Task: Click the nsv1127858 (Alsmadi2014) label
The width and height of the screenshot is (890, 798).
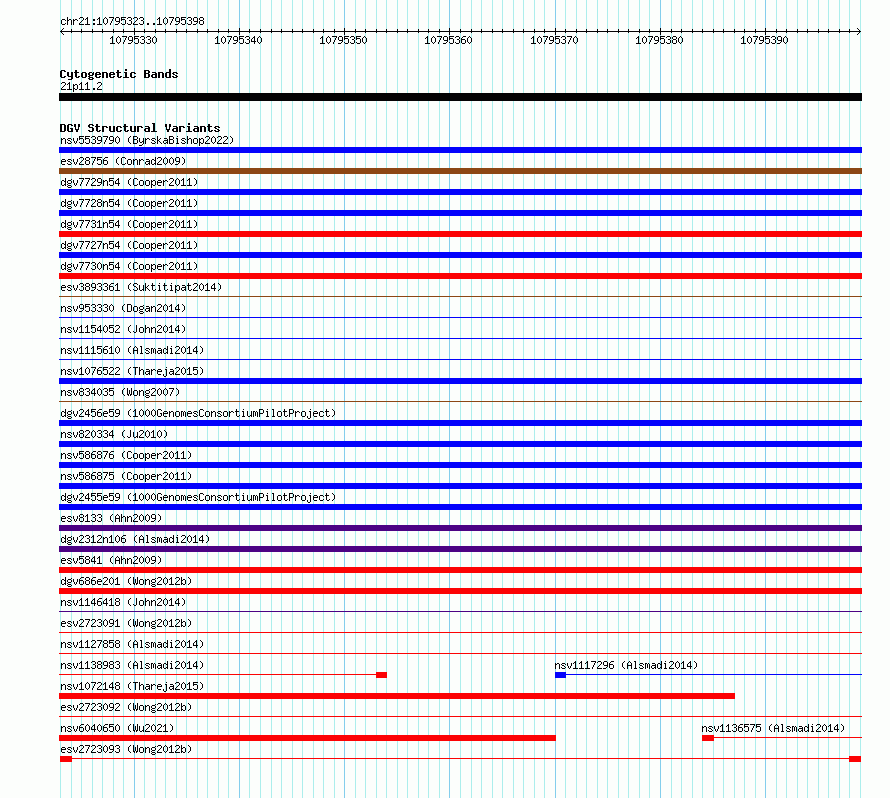Action: [x=132, y=644]
